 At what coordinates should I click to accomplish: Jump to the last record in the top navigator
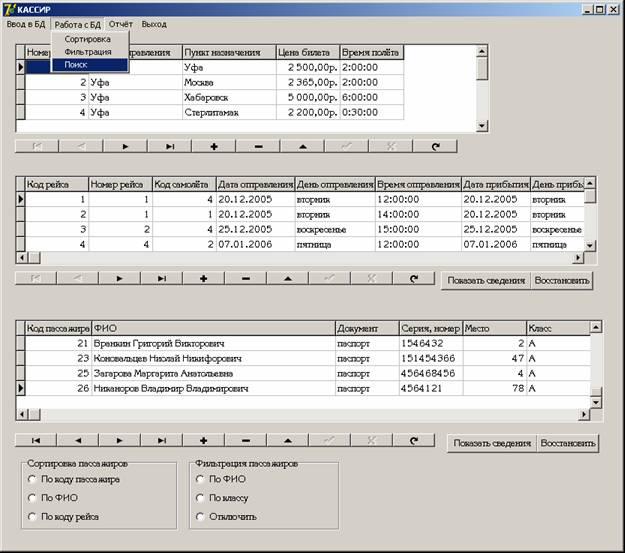pos(170,146)
